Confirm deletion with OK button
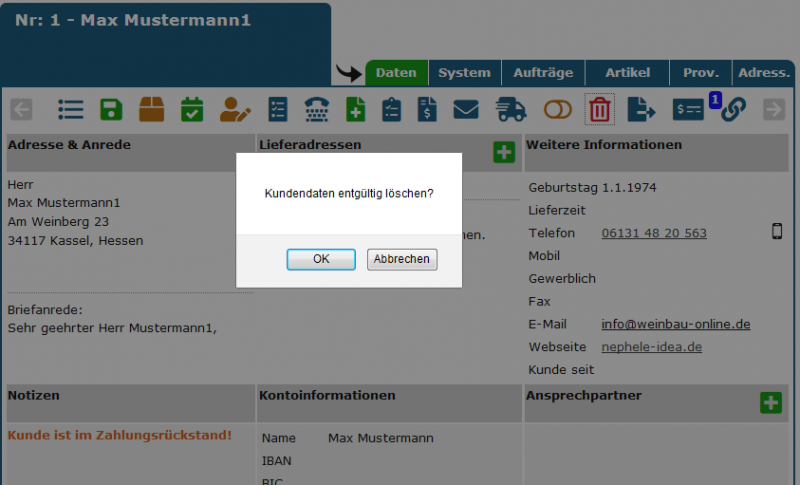 tap(321, 259)
